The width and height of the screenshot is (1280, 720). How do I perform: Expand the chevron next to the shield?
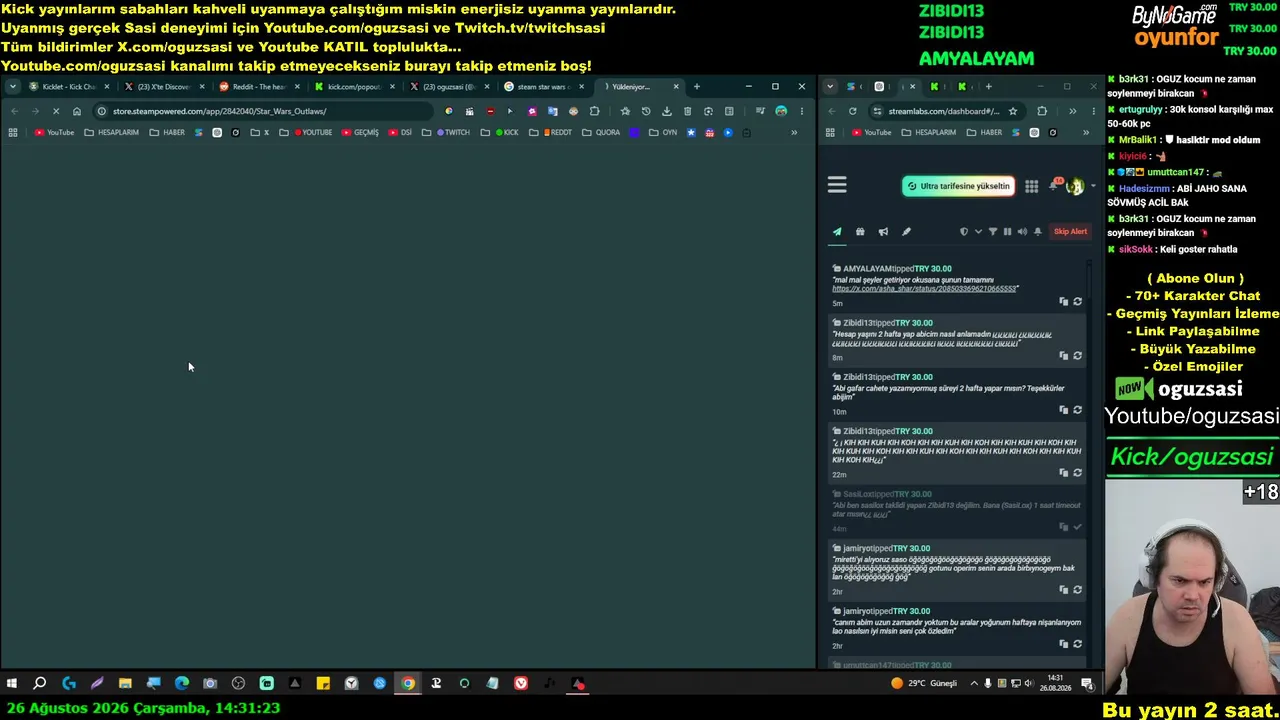978,232
